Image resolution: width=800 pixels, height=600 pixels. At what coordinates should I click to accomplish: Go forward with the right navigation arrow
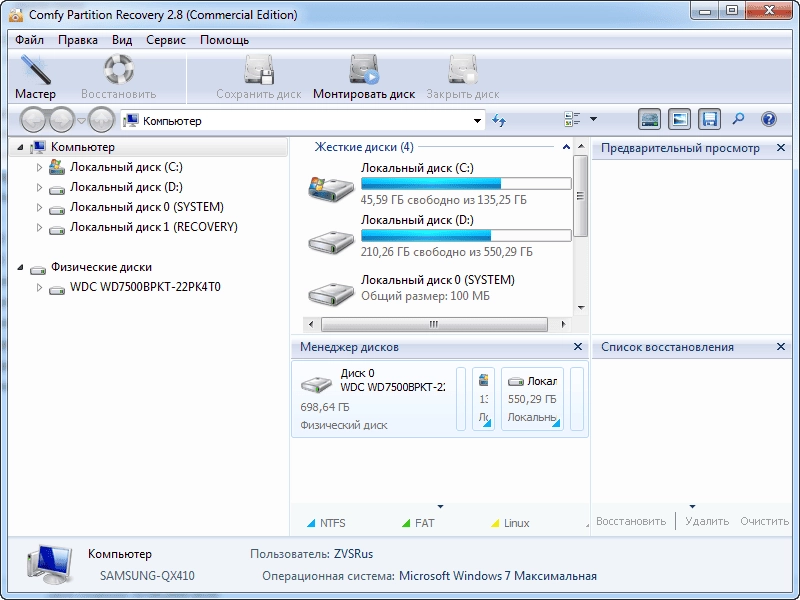pyautogui.click(x=62, y=120)
